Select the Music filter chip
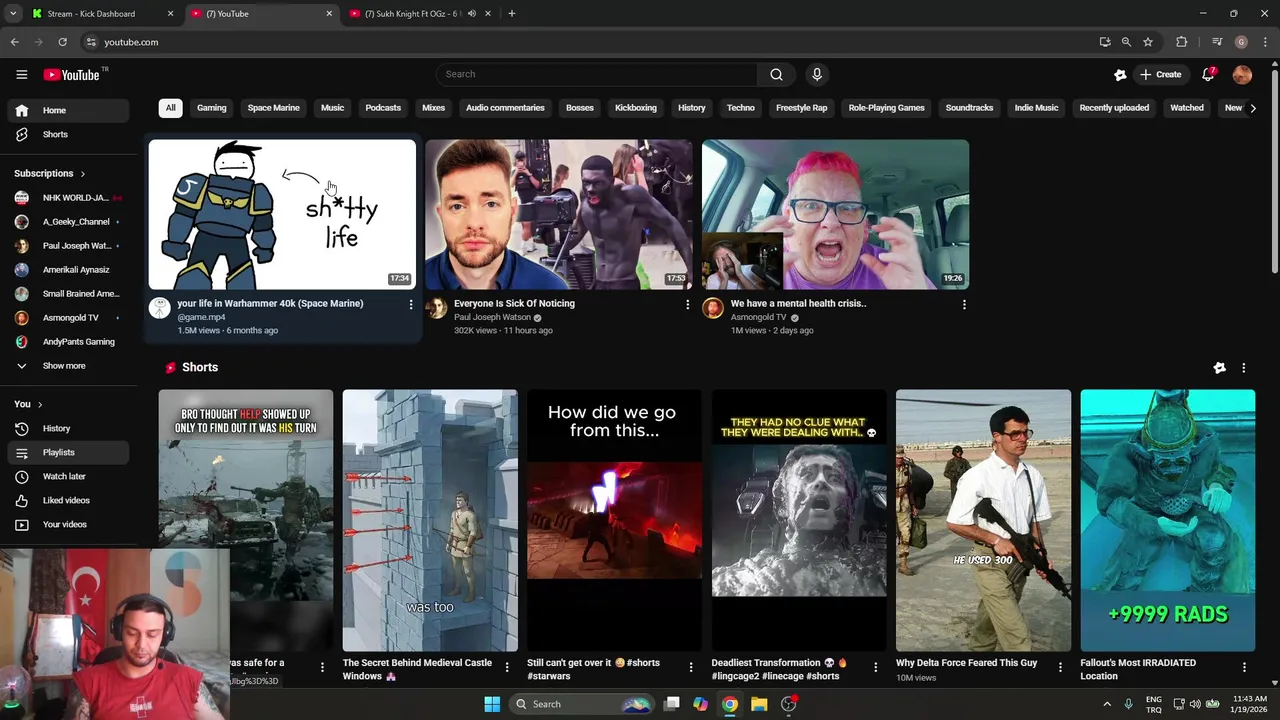 (333, 108)
